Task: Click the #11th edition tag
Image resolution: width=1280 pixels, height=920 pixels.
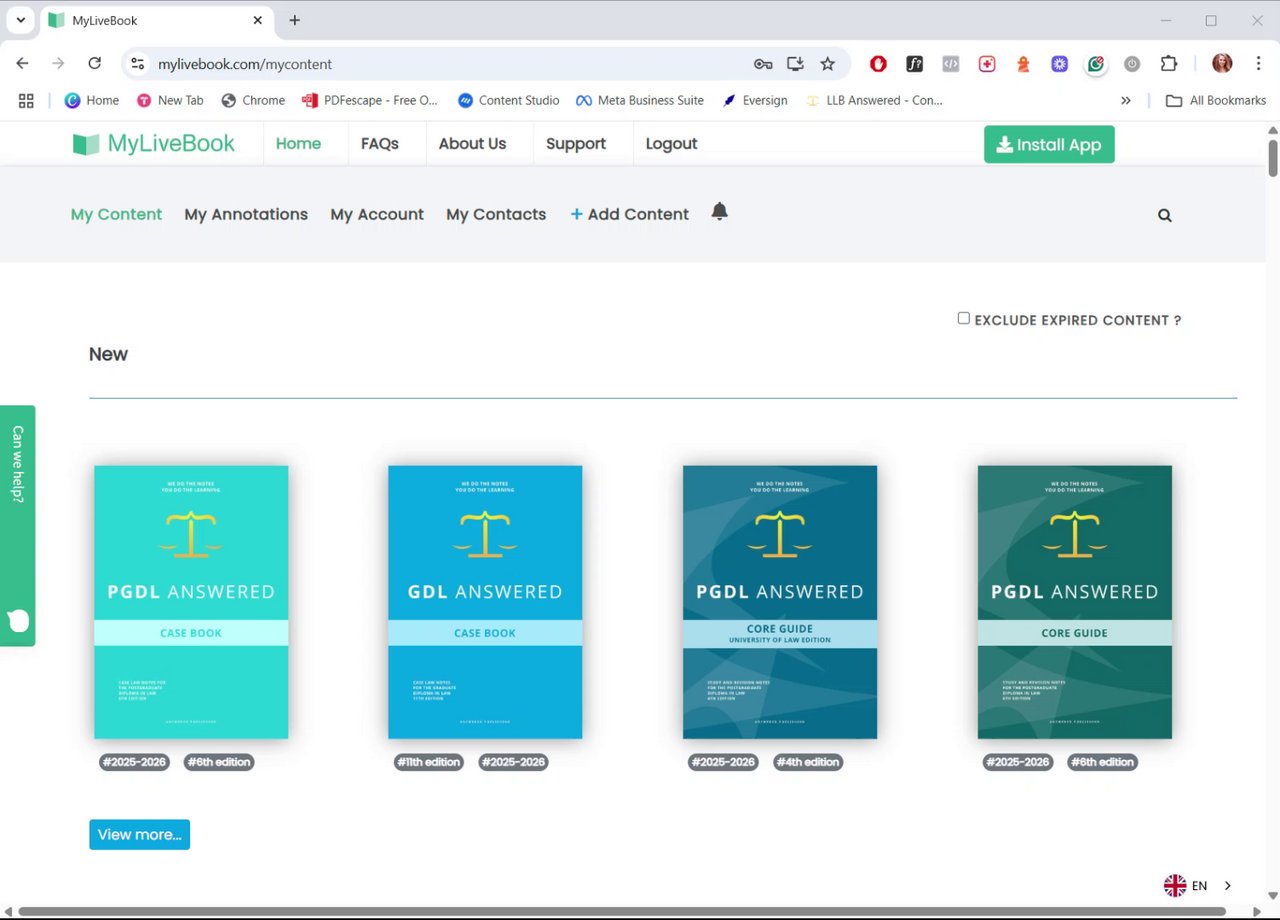Action: click(429, 762)
